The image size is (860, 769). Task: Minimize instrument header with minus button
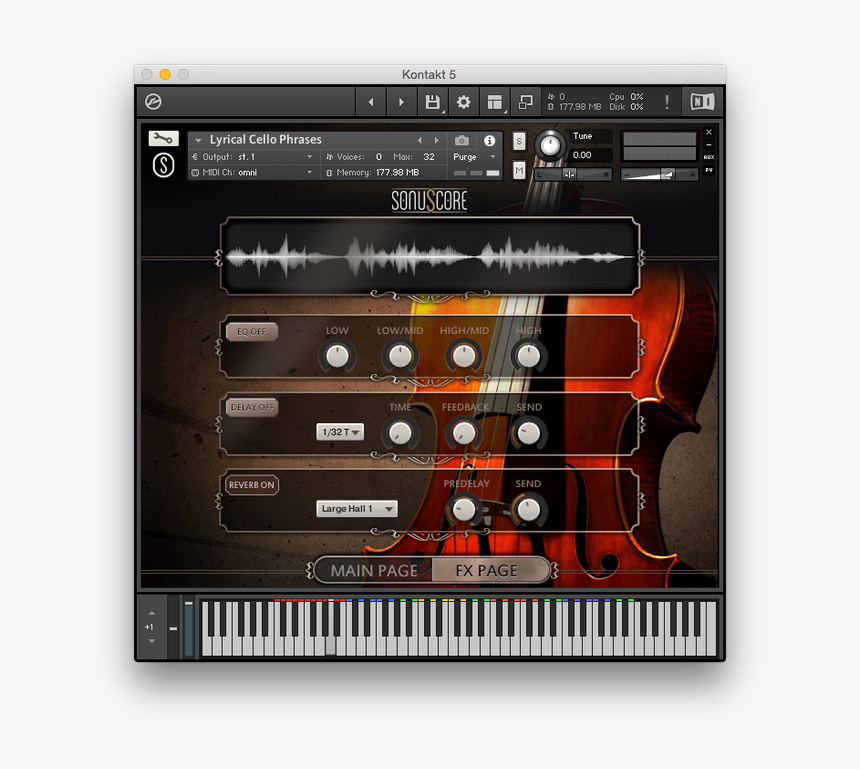pyautogui.click(x=709, y=145)
